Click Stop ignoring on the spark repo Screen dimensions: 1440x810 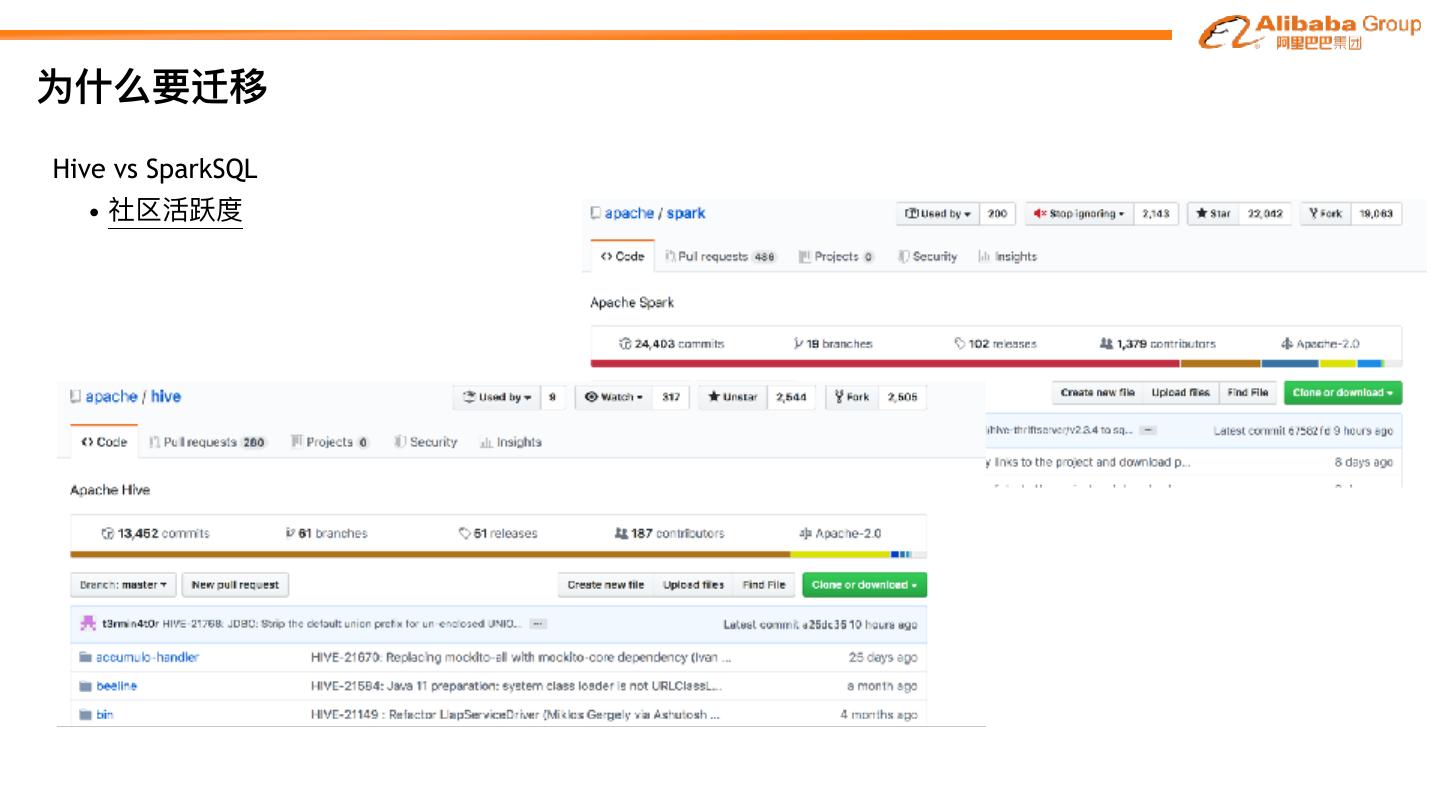1080,214
